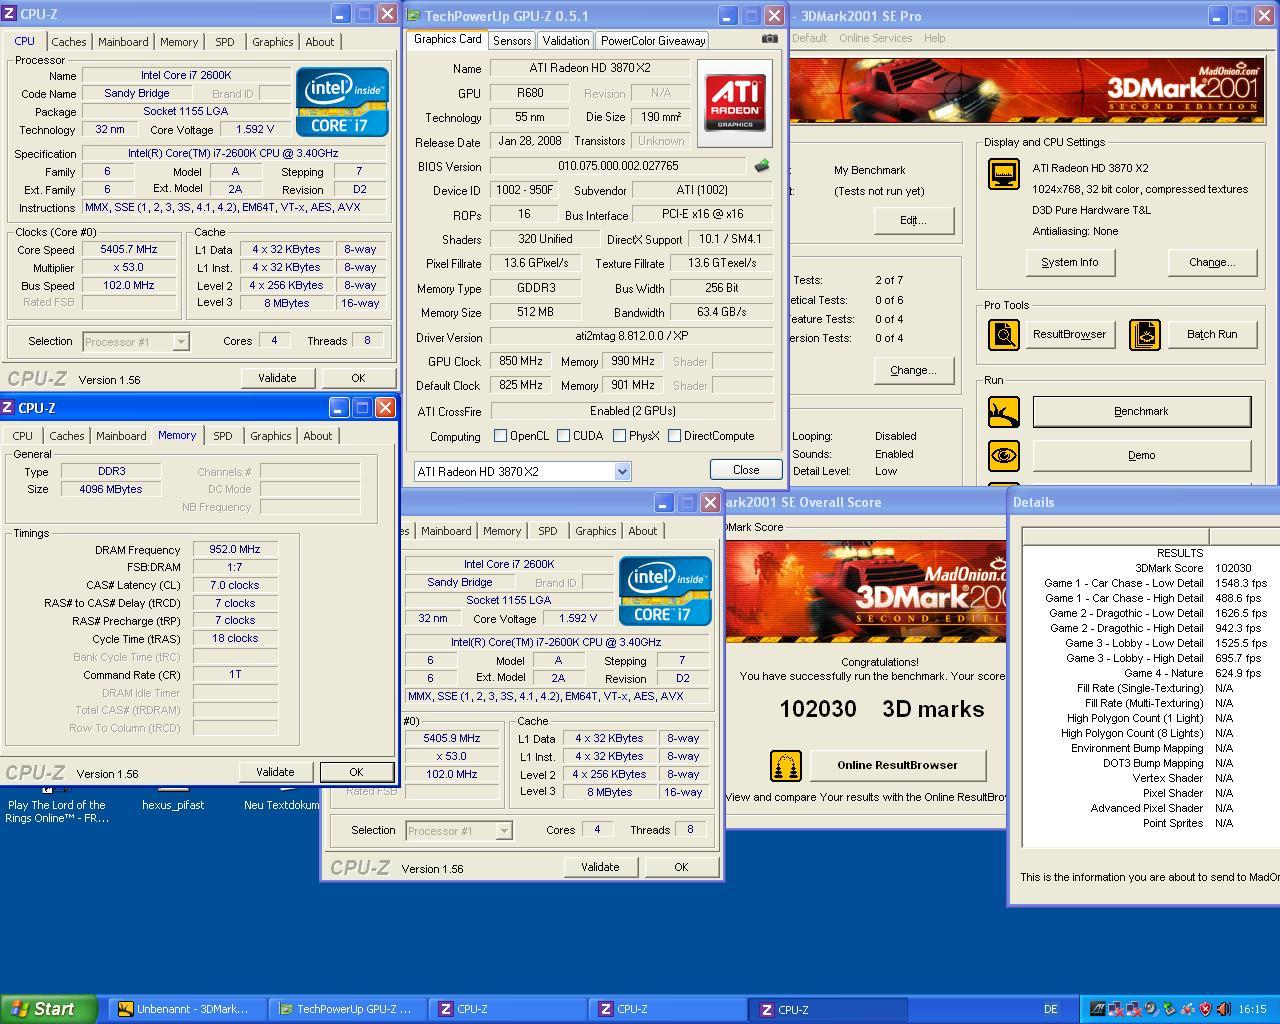Image resolution: width=1280 pixels, height=1024 pixels.
Task: Click the second disconnected network tray icon
Action: click(x=1134, y=1009)
